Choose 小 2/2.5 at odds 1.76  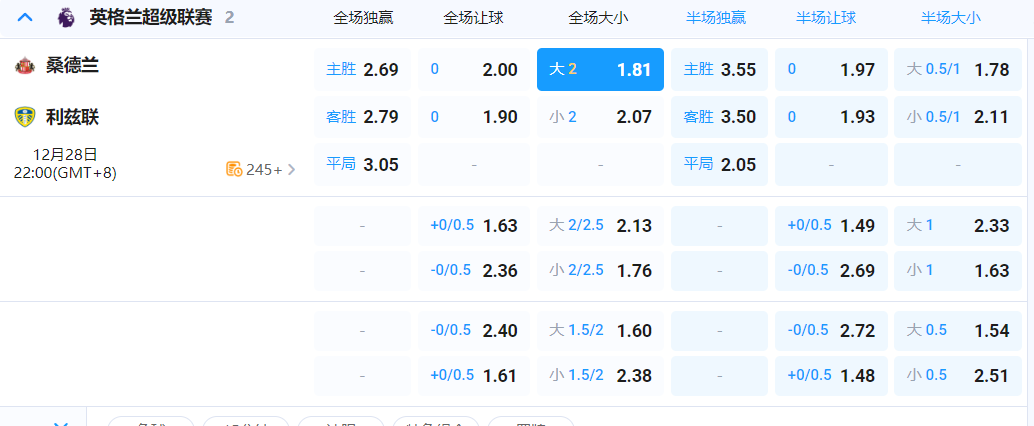pyautogui.click(x=600, y=270)
